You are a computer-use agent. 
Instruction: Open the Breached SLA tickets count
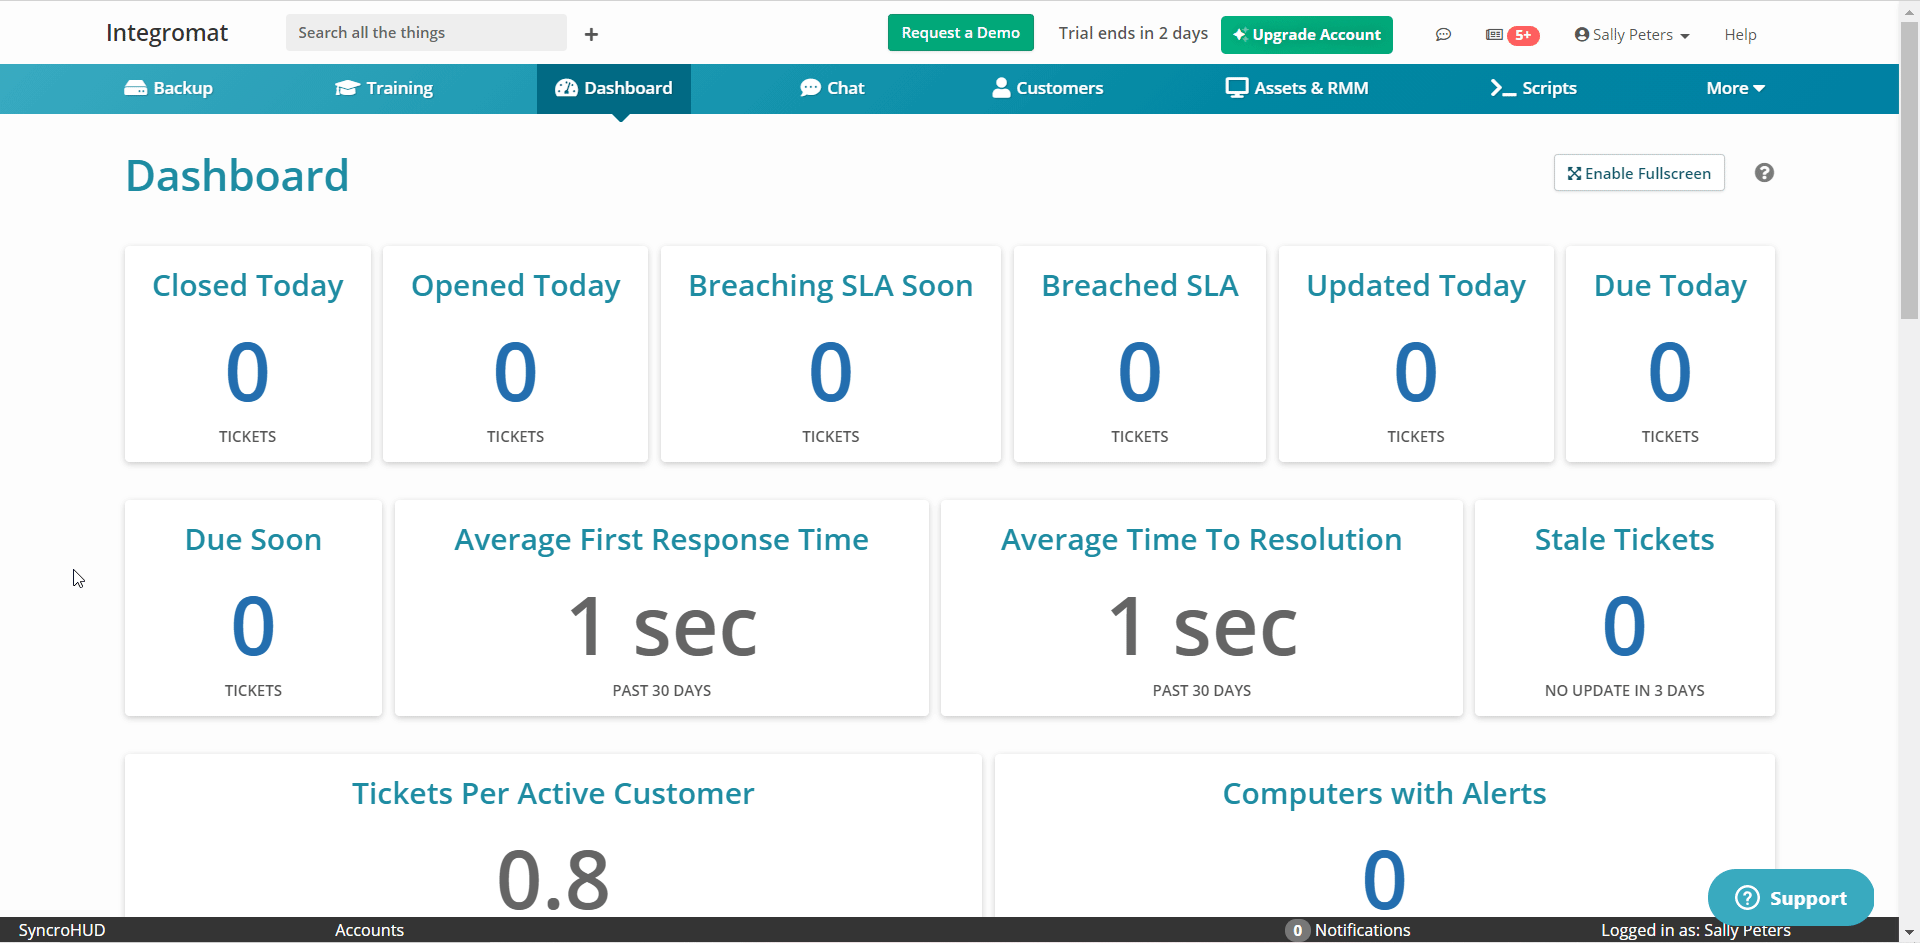point(1139,372)
